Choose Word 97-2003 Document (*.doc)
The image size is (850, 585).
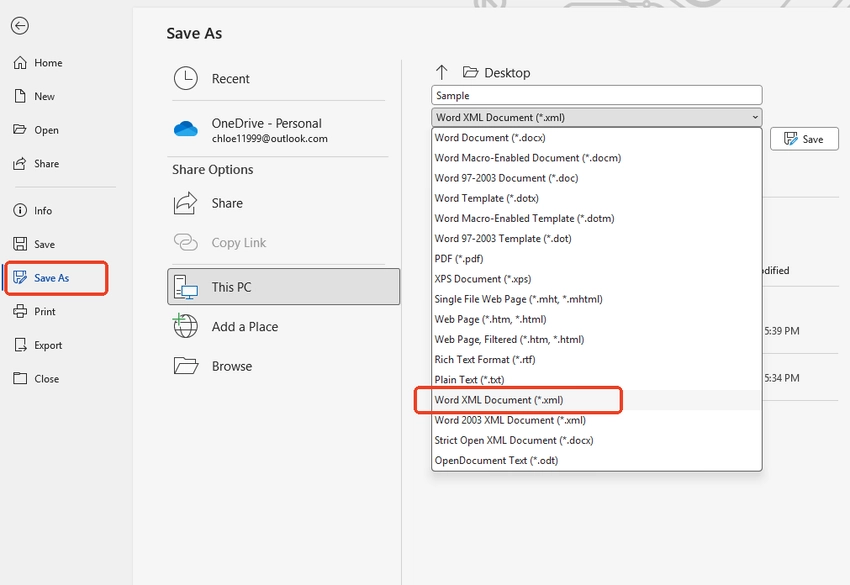597,178
